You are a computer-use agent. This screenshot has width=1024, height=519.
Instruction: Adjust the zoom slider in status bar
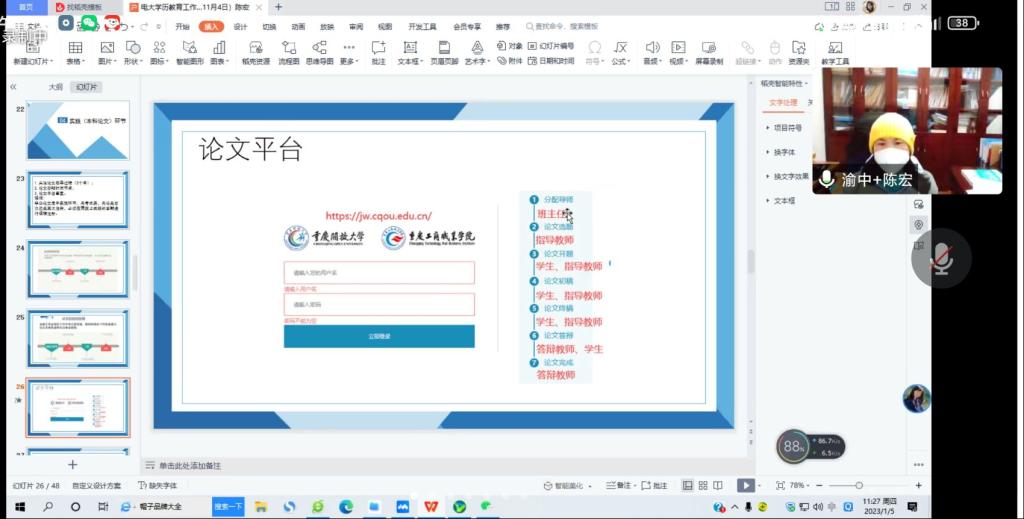(858, 485)
